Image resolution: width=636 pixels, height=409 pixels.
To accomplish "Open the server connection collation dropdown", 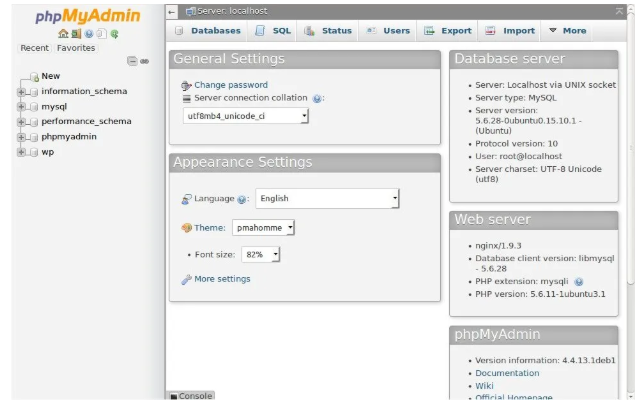I will click(245, 116).
